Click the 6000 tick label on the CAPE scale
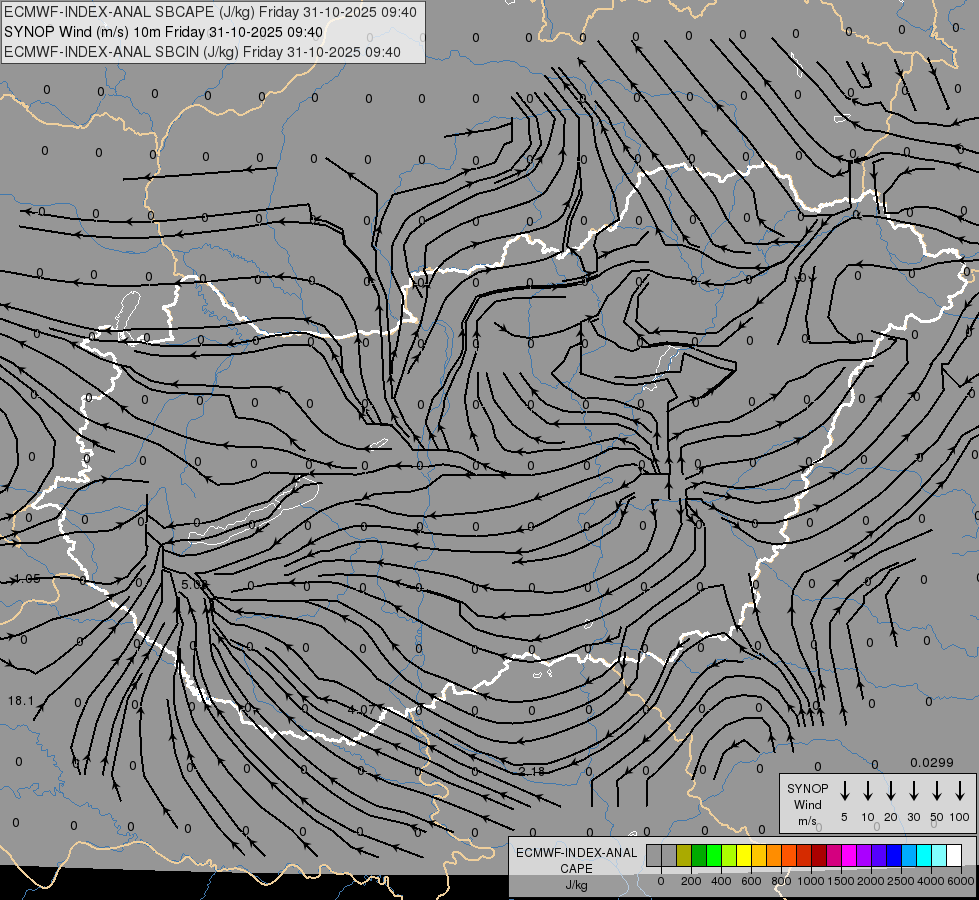The width and height of the screenshot is (979, 900). coord(961,881)
